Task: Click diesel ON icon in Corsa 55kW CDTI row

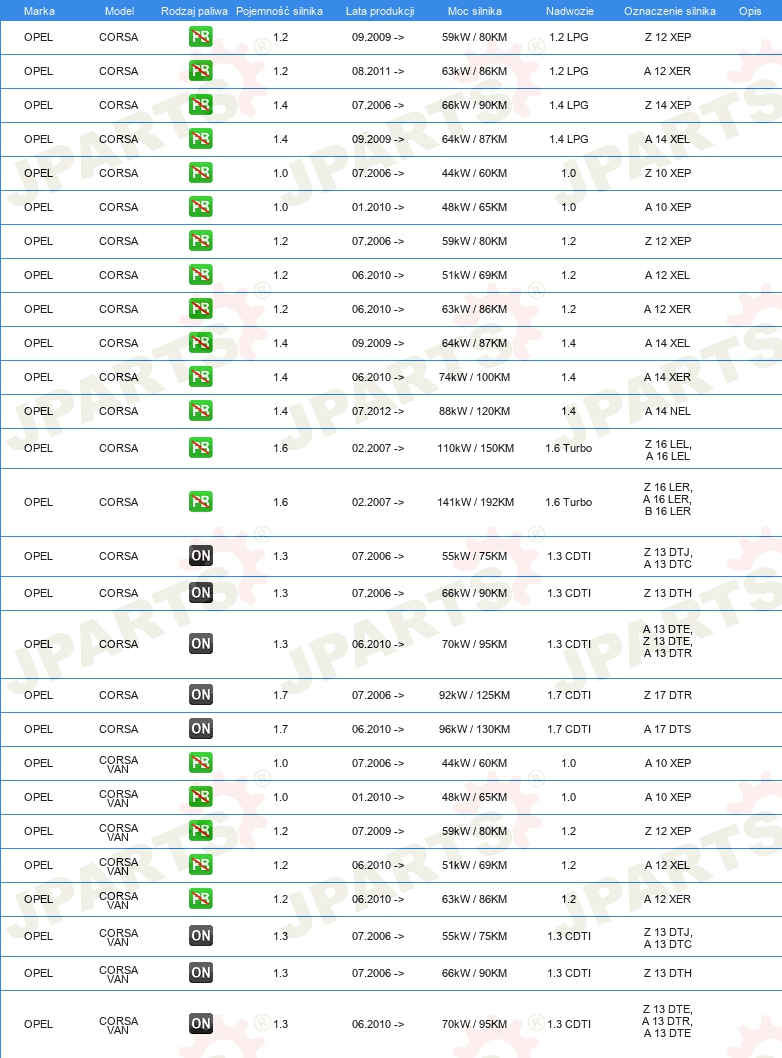Action: (x=200, y=556)
